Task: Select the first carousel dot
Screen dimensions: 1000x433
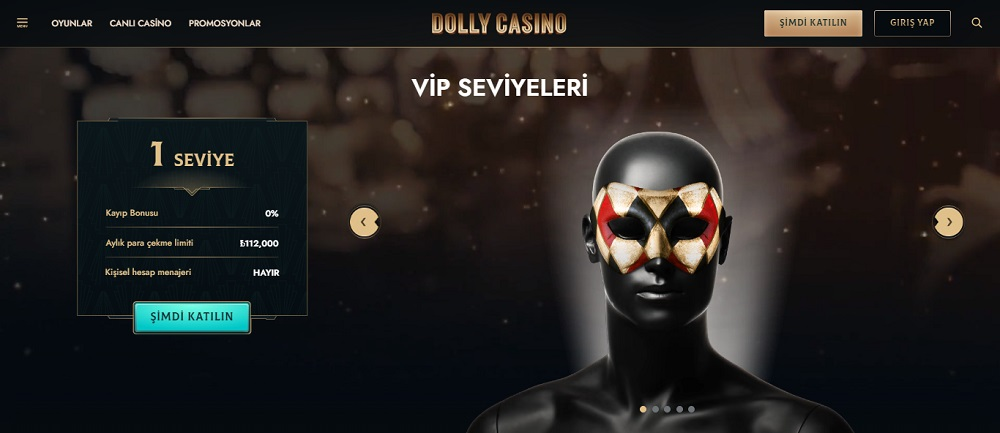Action: point(643,409)
